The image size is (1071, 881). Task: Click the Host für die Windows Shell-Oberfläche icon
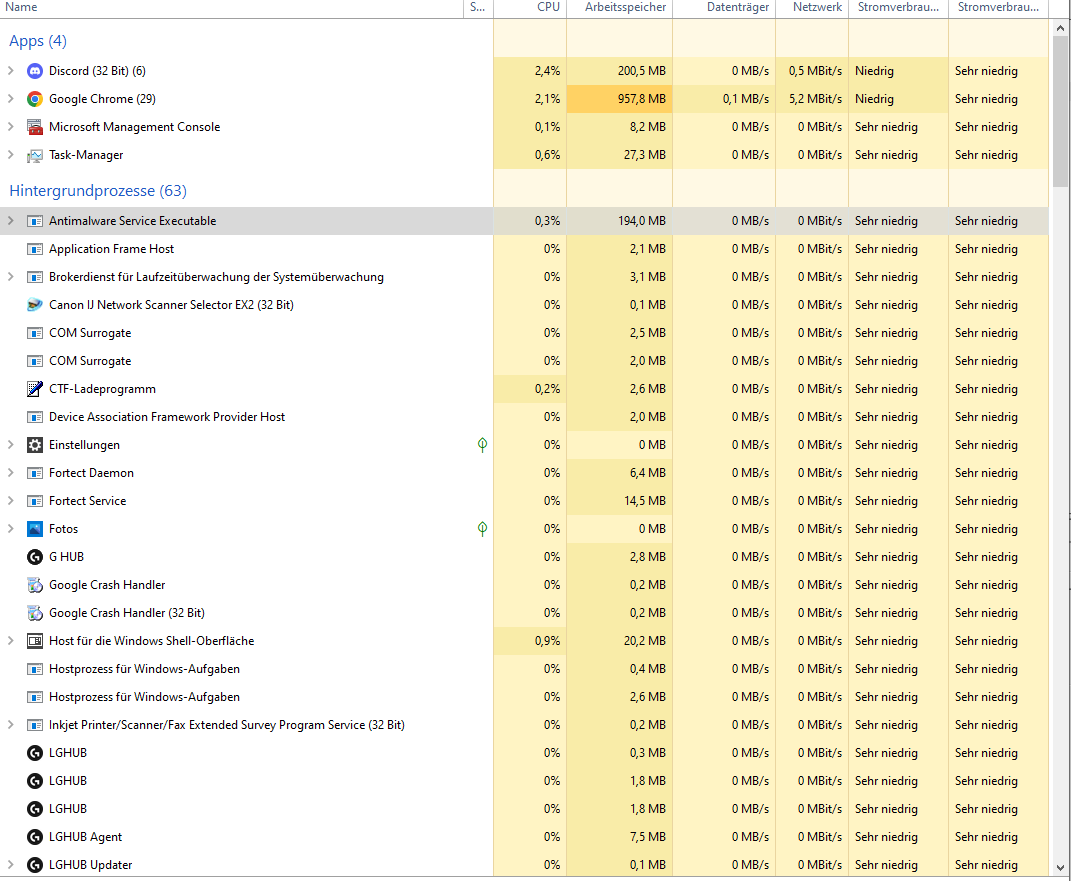tap(34, 641)
